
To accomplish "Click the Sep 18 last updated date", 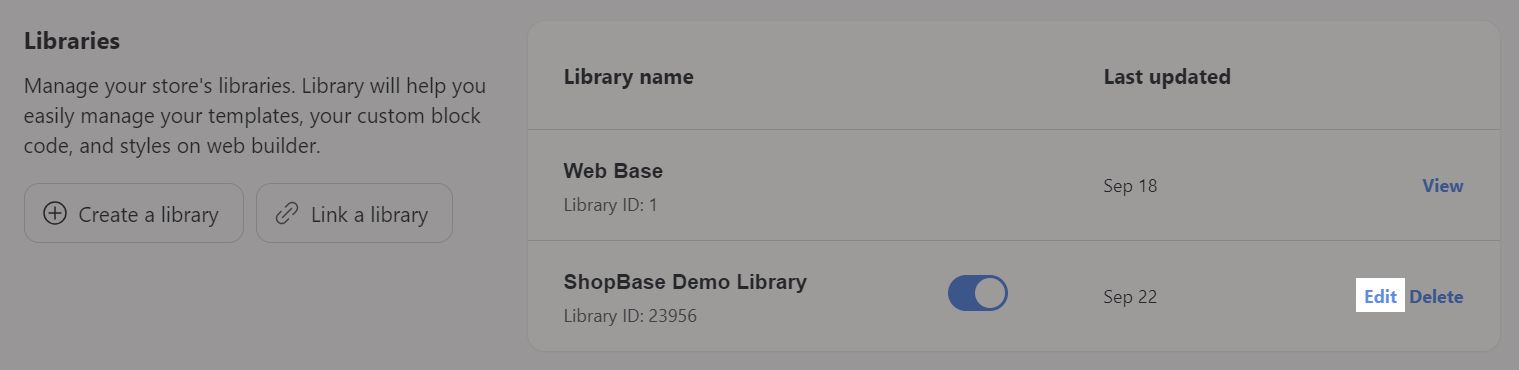I will [x=1130, y=186].
